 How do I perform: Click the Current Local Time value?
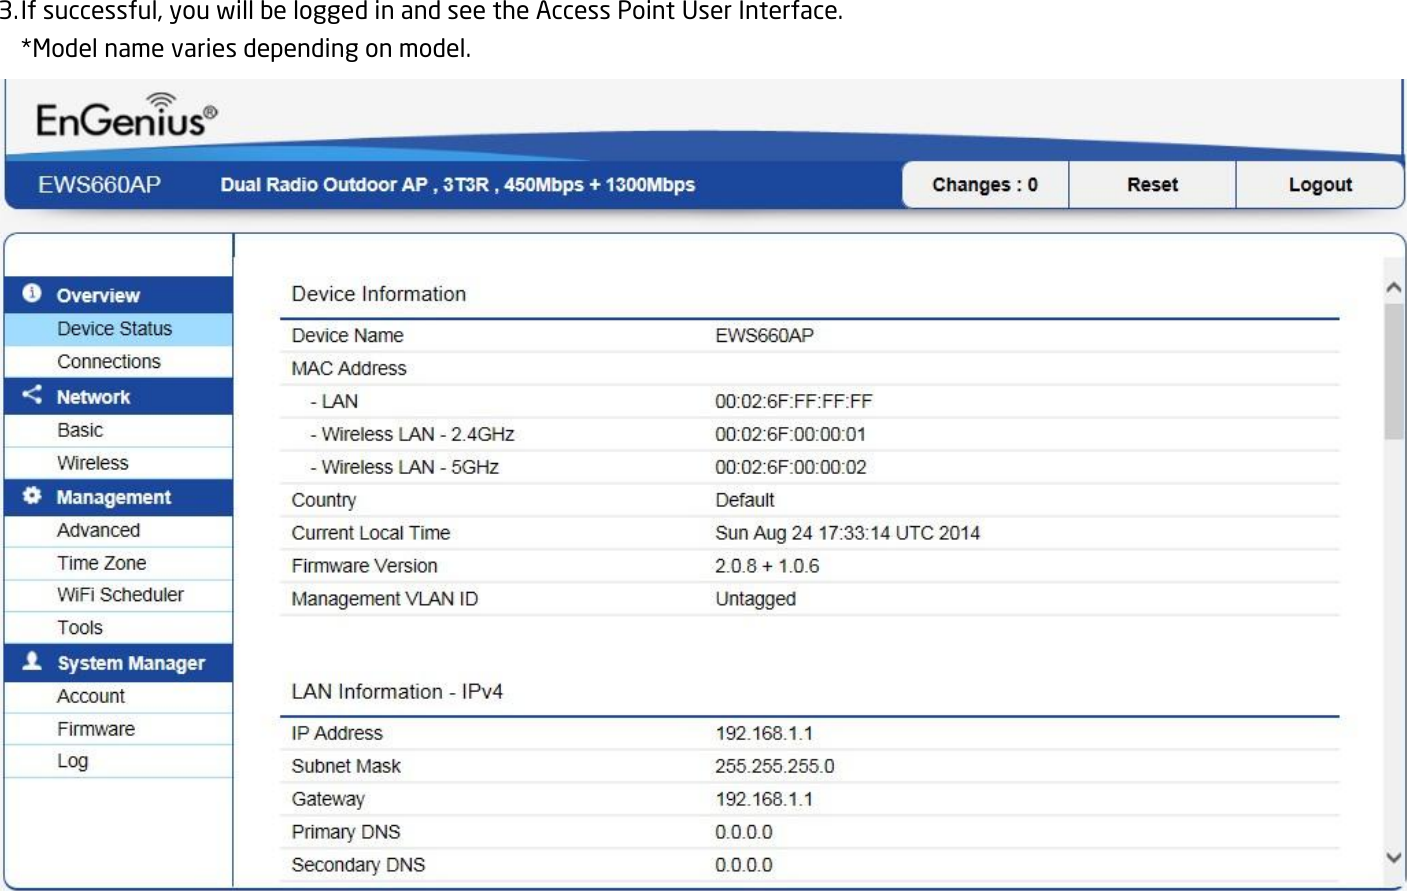click(847, 533)
